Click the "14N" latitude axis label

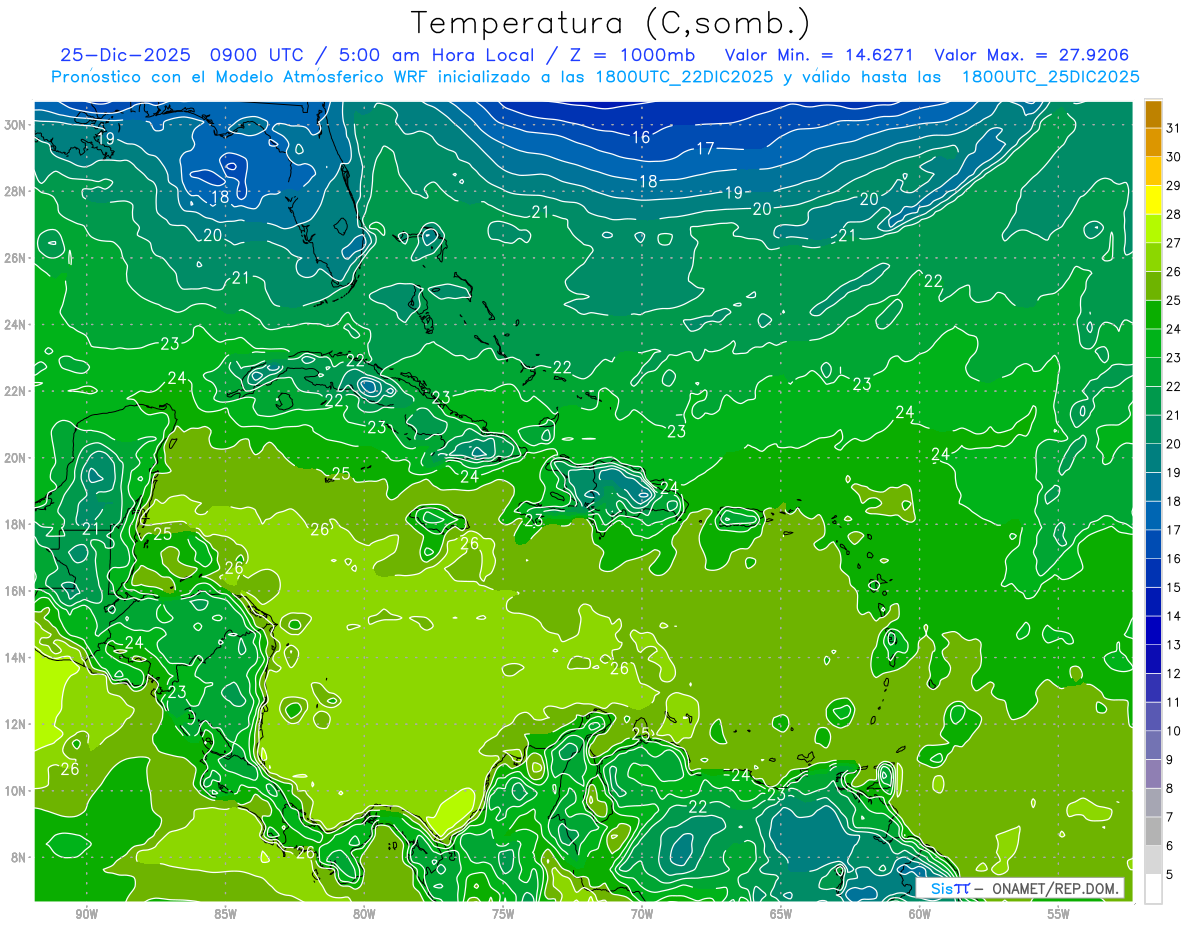point(16,657)
